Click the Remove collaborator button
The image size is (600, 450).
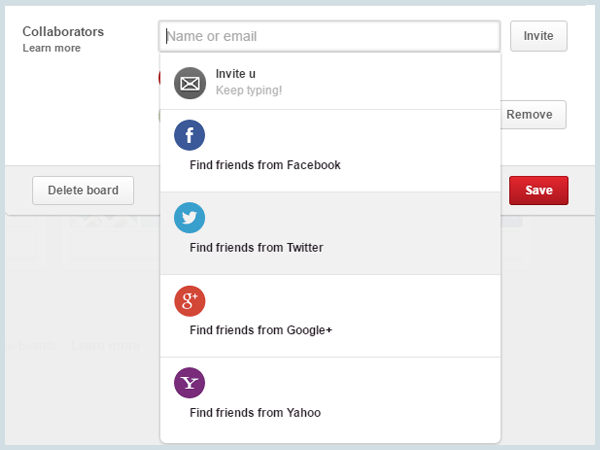tap(533, 114)
